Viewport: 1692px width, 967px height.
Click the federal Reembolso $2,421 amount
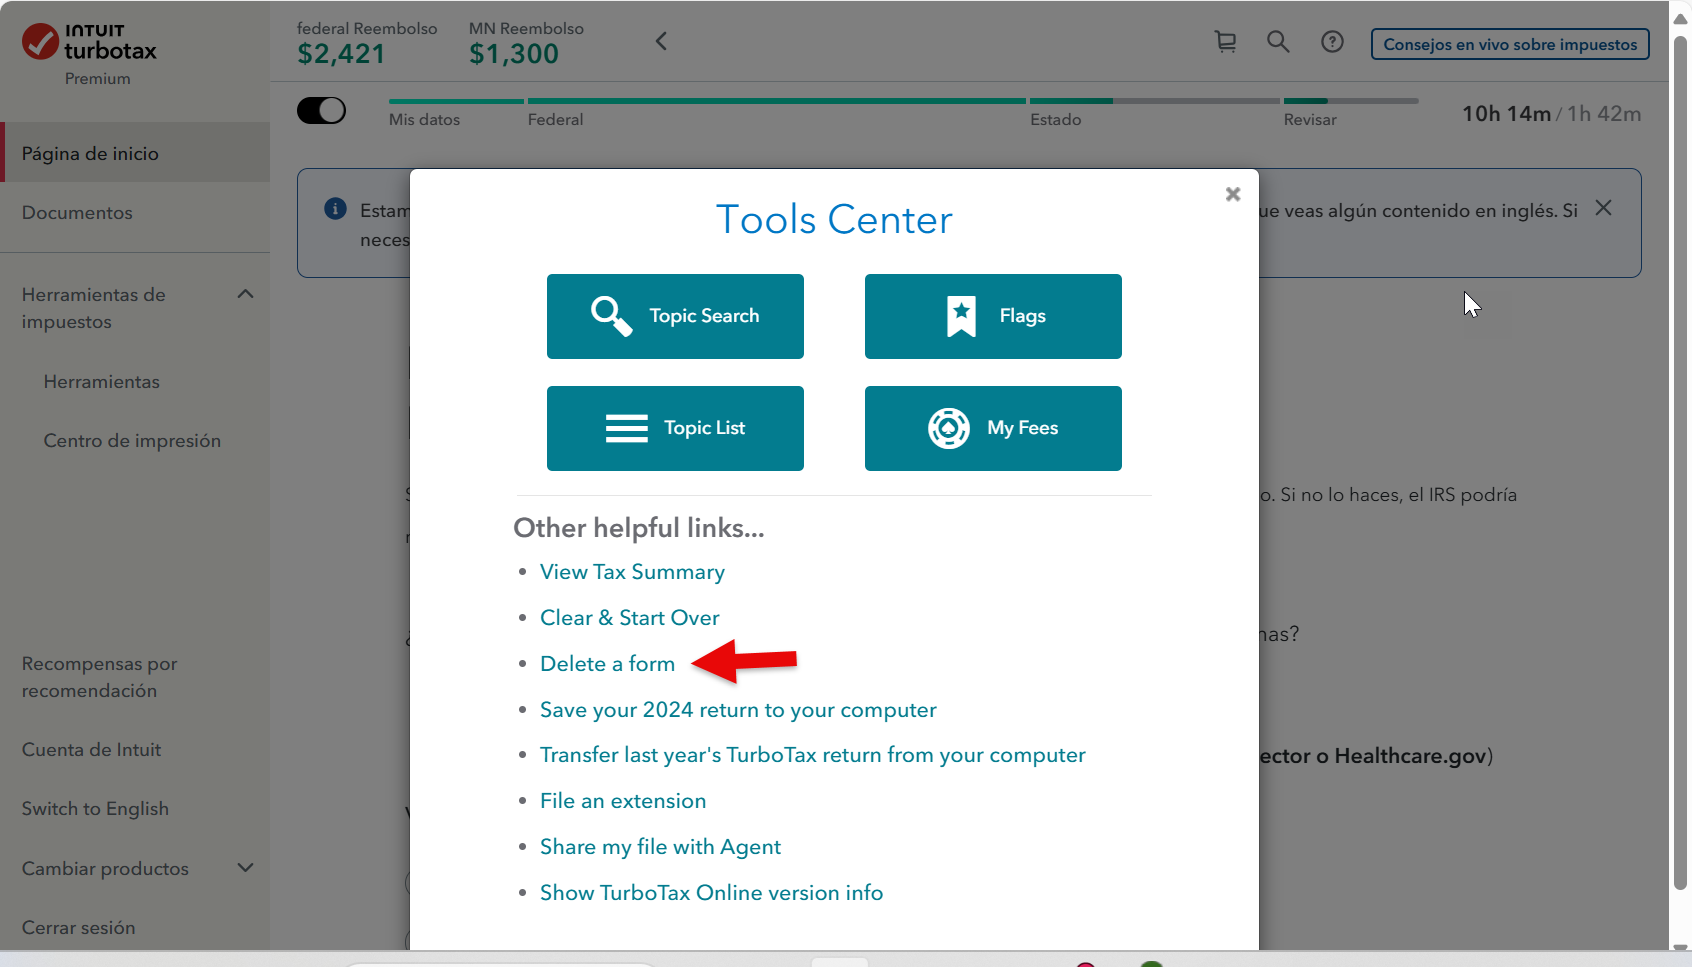pyautogui.click(x=341, y=54)
